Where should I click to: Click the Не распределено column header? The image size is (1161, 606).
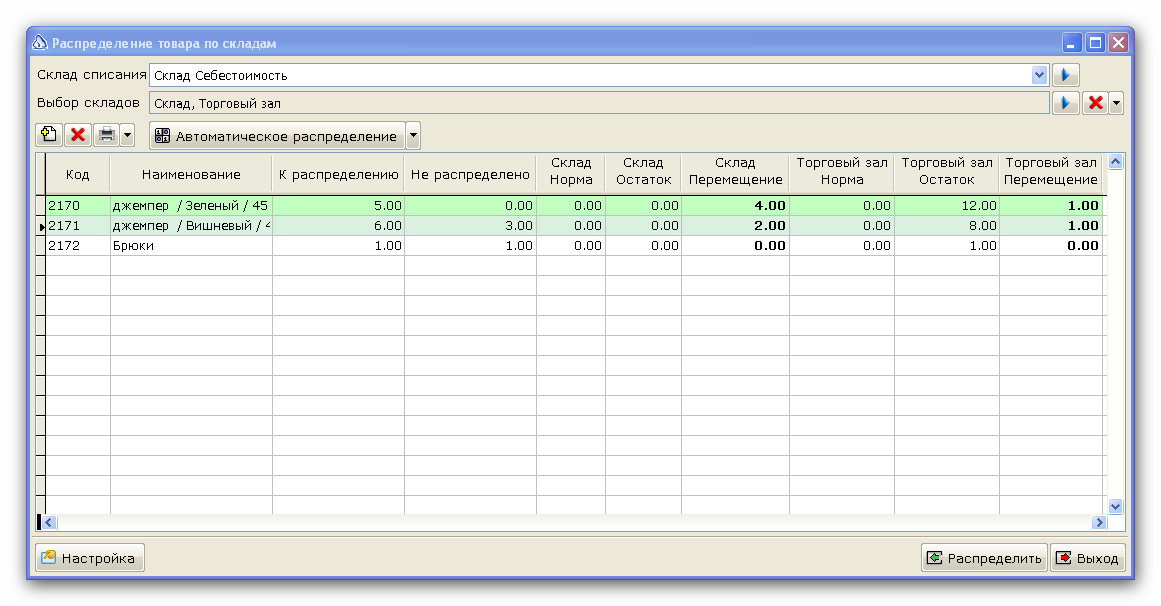pos(470,175)
